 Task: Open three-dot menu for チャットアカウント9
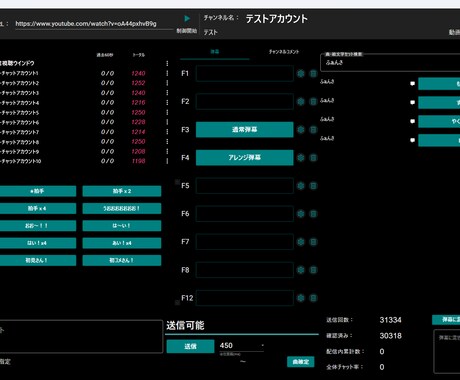pyautogui.click(x=167, y=151)
